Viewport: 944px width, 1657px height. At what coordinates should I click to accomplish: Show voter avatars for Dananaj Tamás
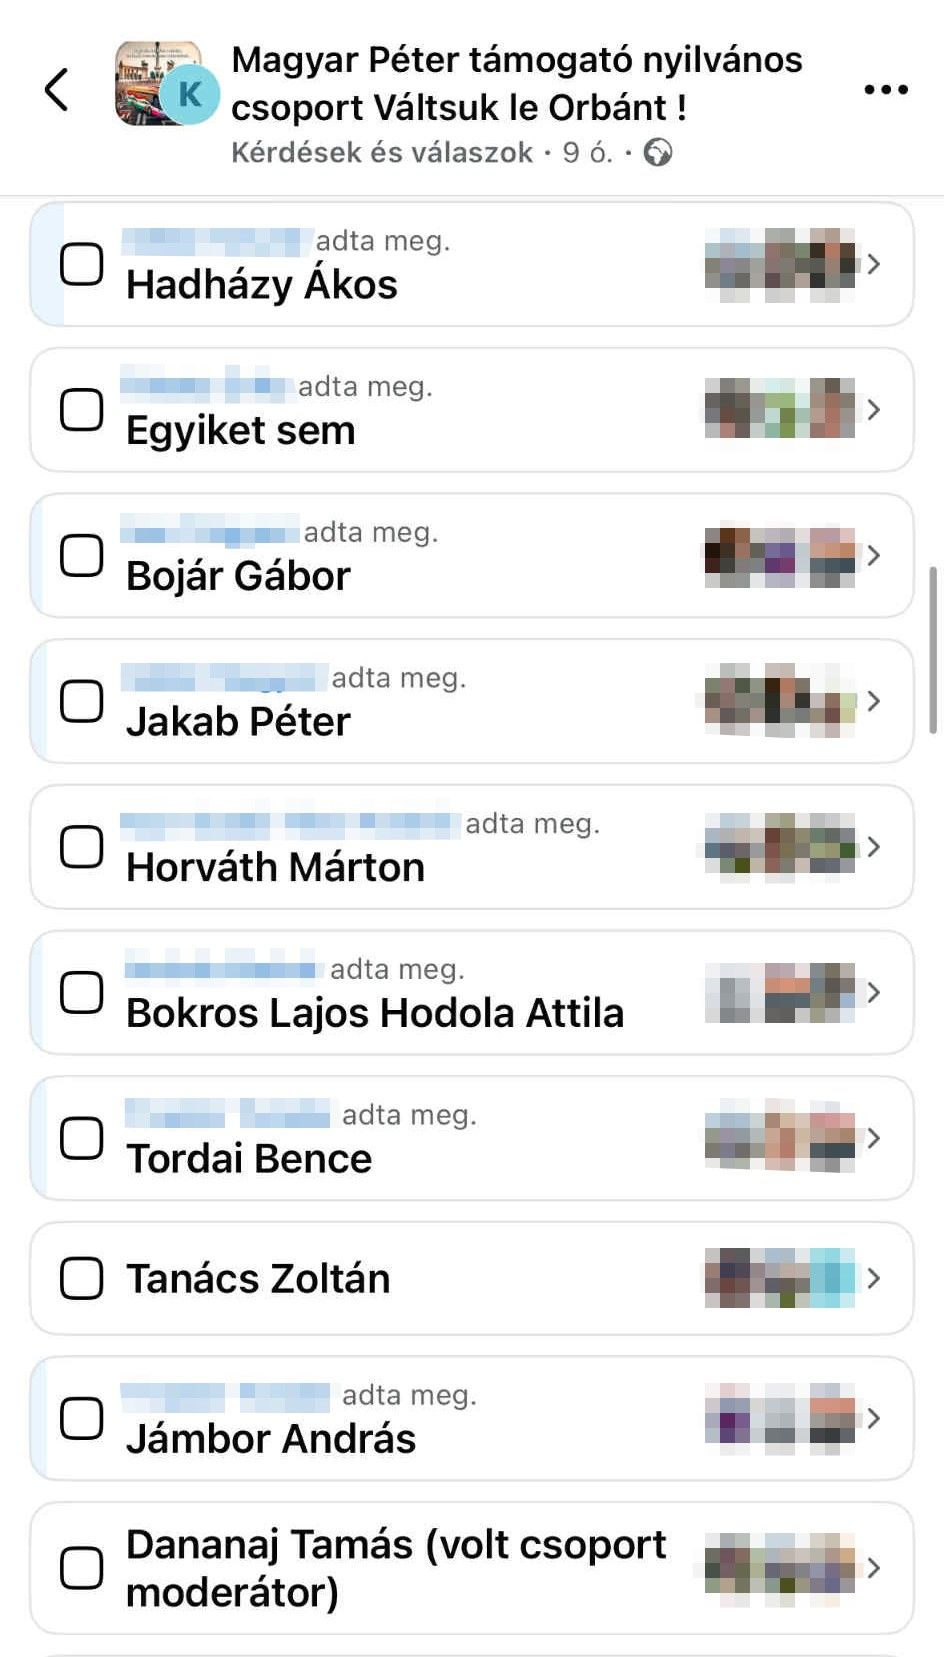pyautogui.click(x=780, y=1568)
